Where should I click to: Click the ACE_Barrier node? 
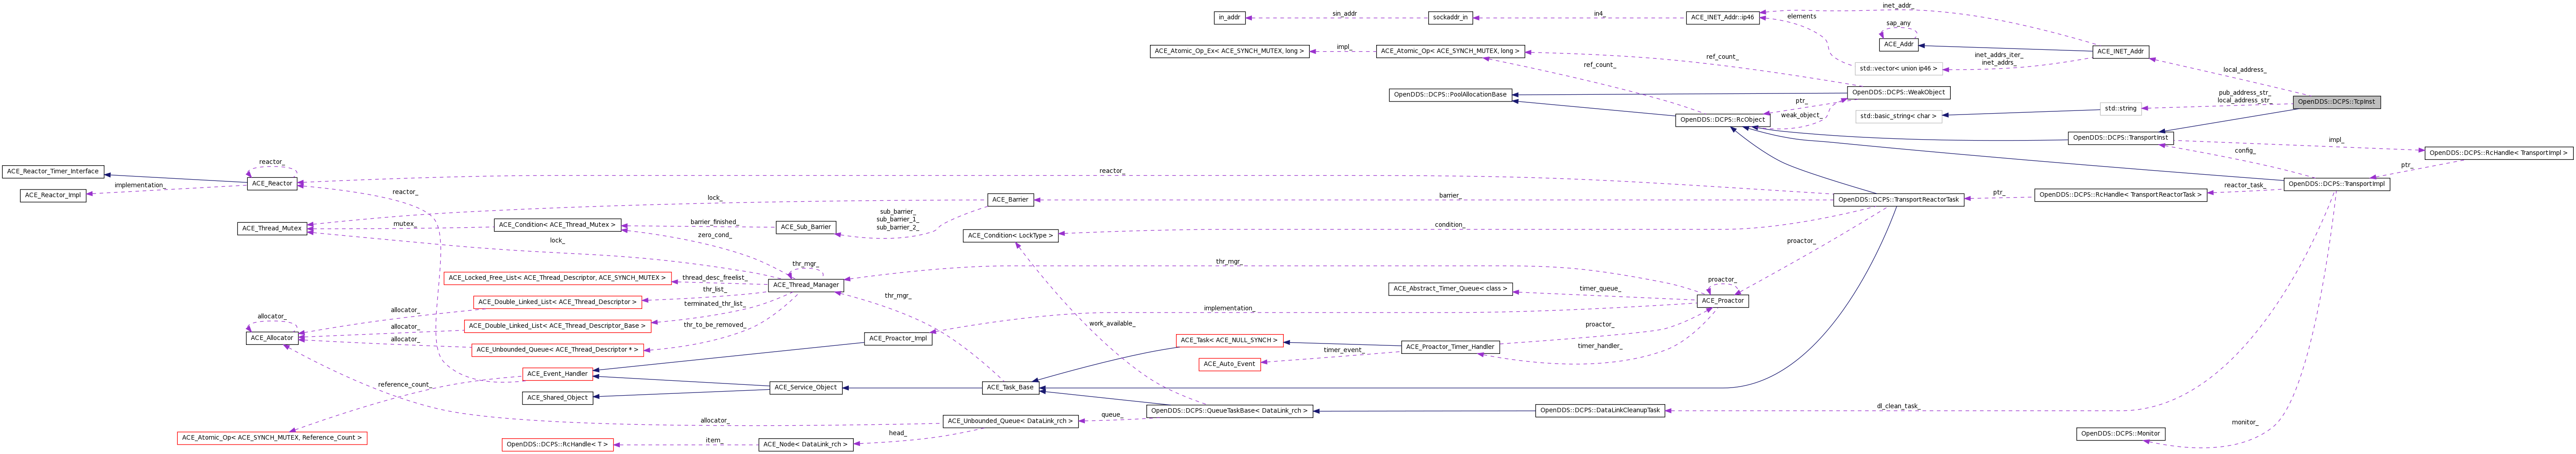click(1010, 200)
